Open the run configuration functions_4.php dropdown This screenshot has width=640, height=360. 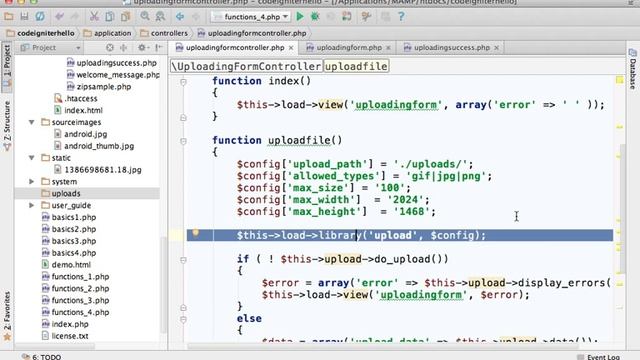pyautogui.click(x=251, y=17)
